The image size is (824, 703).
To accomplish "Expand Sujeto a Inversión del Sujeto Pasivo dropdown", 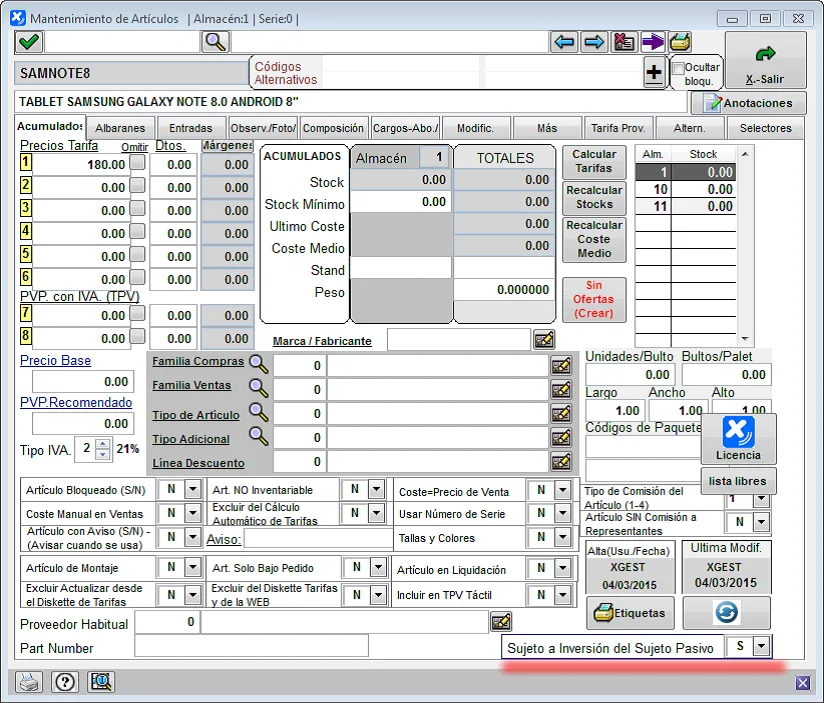I will [761, 647].
